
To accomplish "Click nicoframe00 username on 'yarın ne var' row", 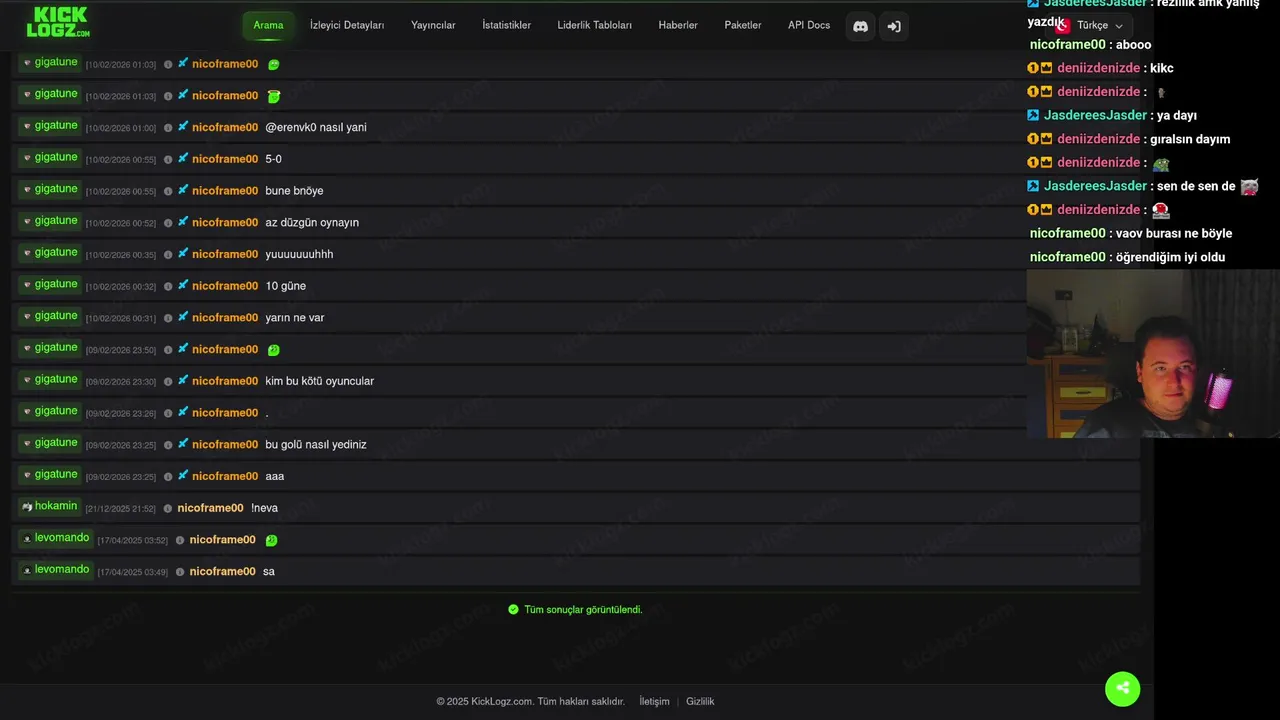I will [x=225, y=318].
